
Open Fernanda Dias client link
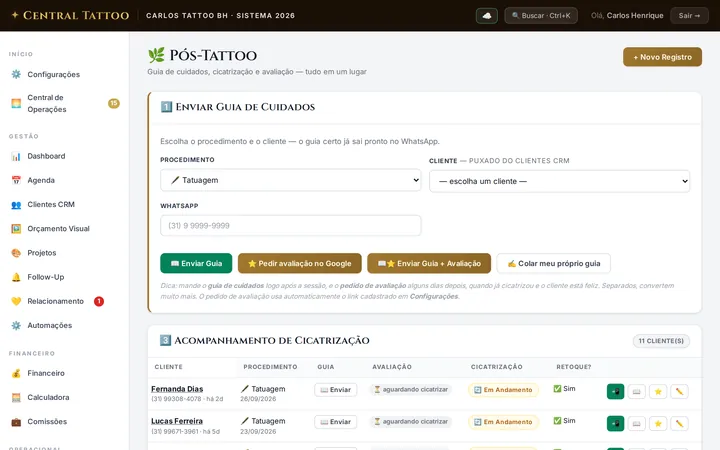tap(177, 389)
